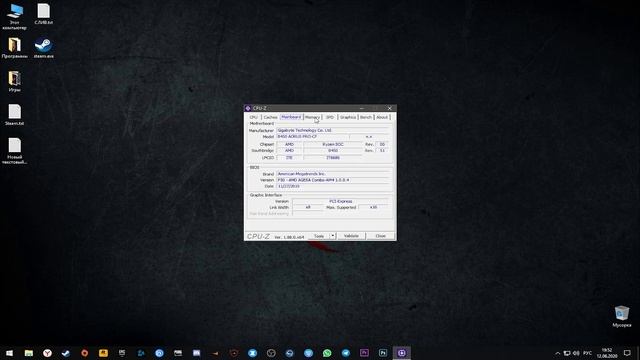Click the CPU-Z title bar icon

click(248, 108)
